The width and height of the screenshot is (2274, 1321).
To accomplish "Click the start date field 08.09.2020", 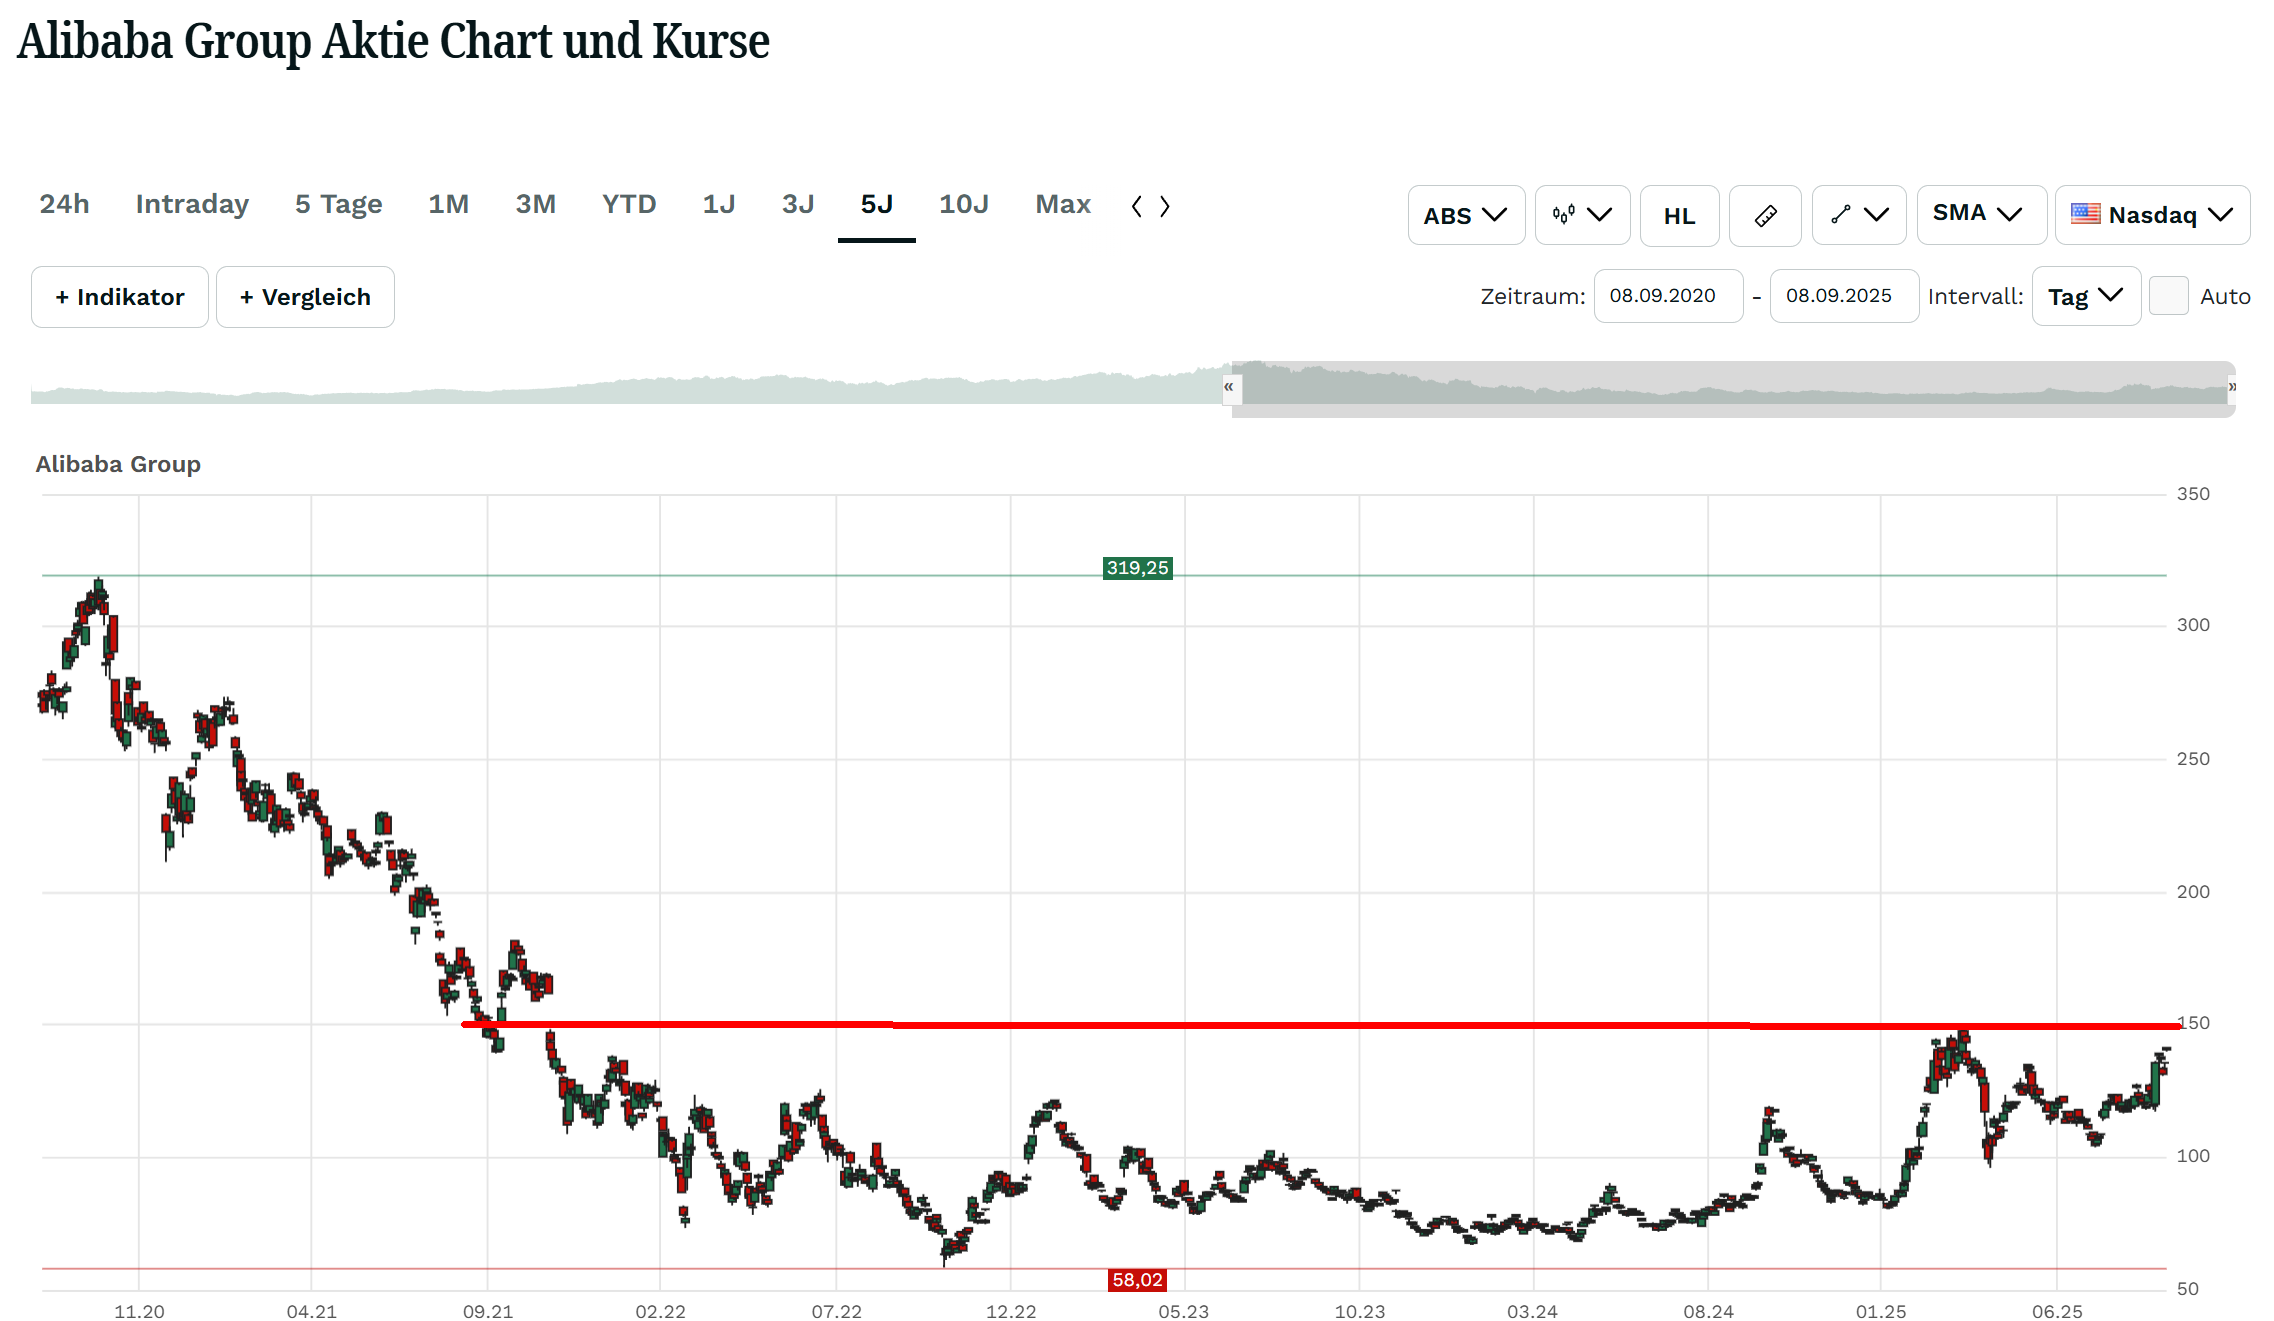I will [1668, 296].
